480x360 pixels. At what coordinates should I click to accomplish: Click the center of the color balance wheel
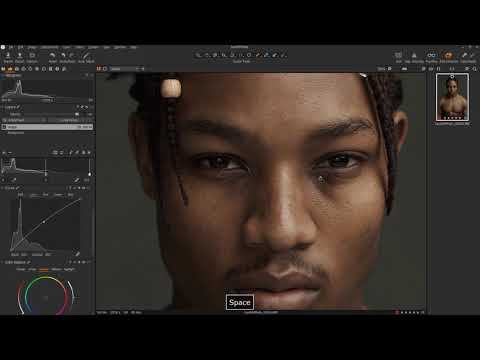(46, 297)
